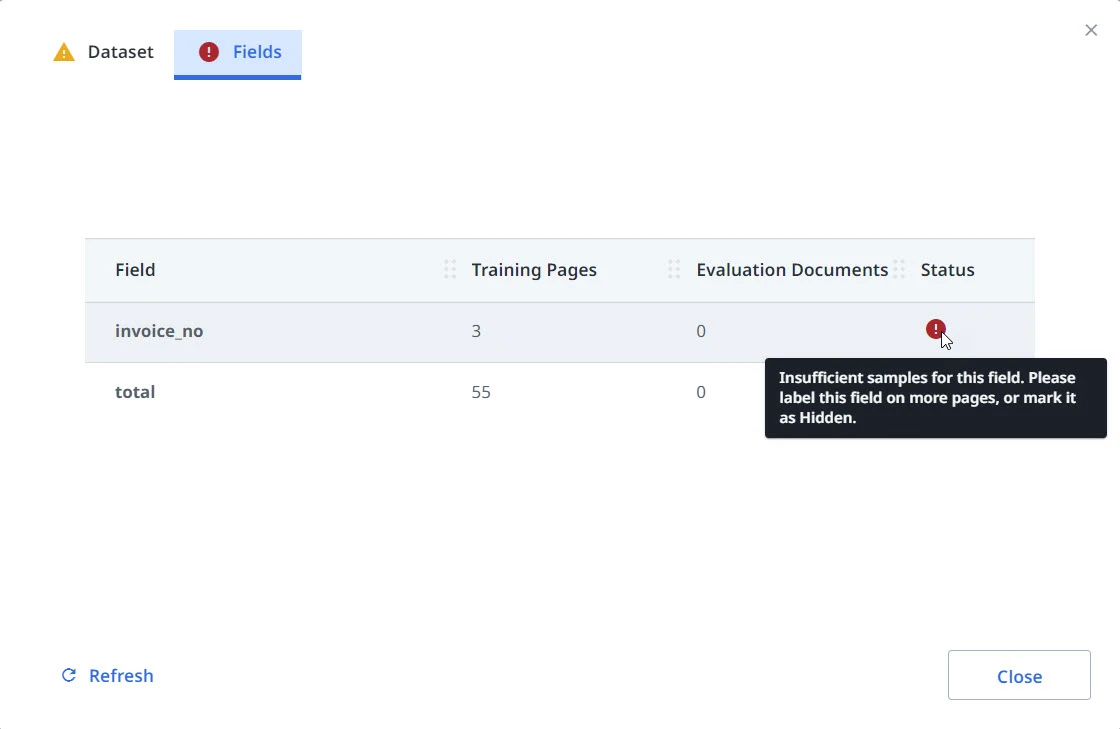Select the invoice_no field name
The width and height of the screenshot is (1120, 729).
point(159,331)
